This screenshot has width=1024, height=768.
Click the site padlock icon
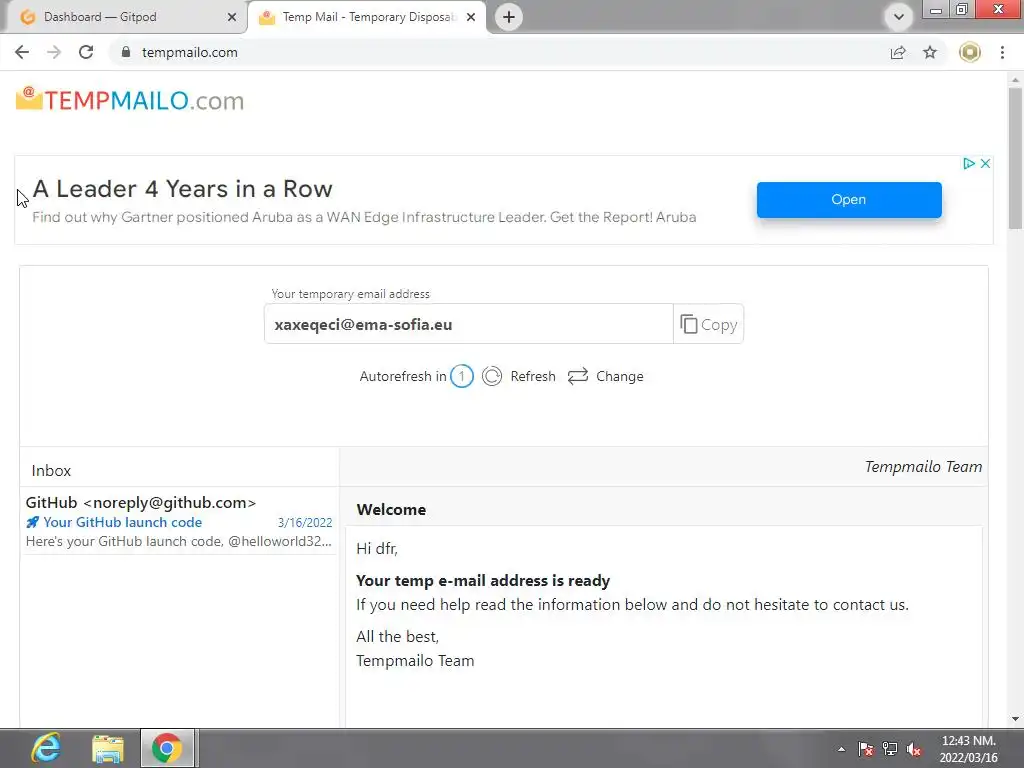coord(126,52)
